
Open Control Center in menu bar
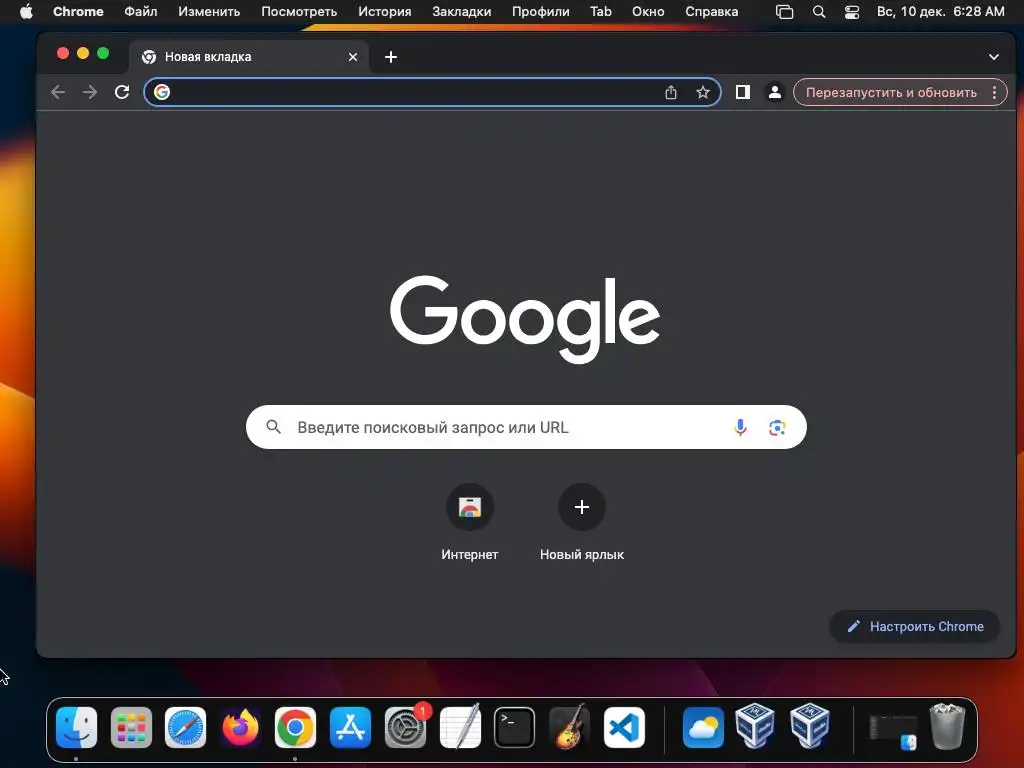tap(852, 12)
